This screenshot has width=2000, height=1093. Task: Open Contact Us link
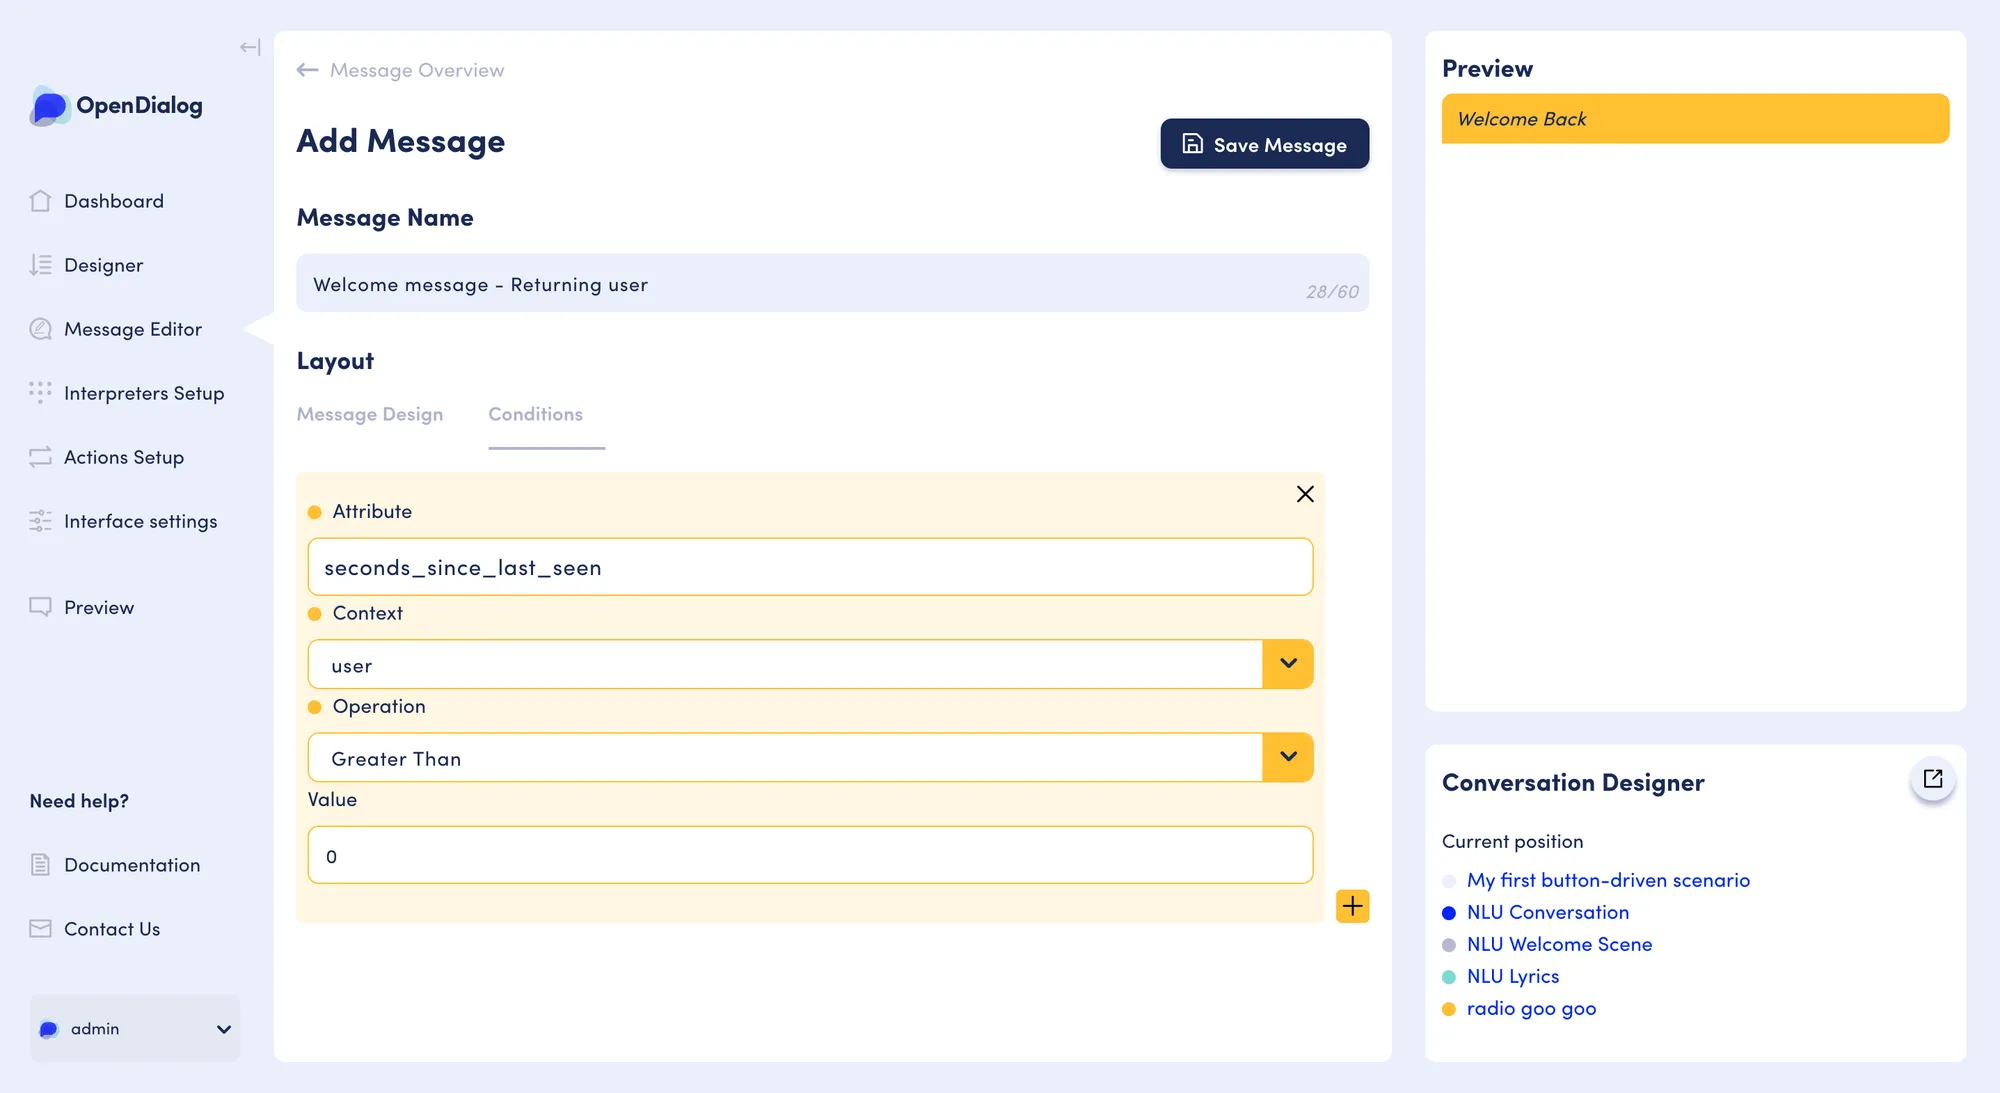click(x=112, y=929)
